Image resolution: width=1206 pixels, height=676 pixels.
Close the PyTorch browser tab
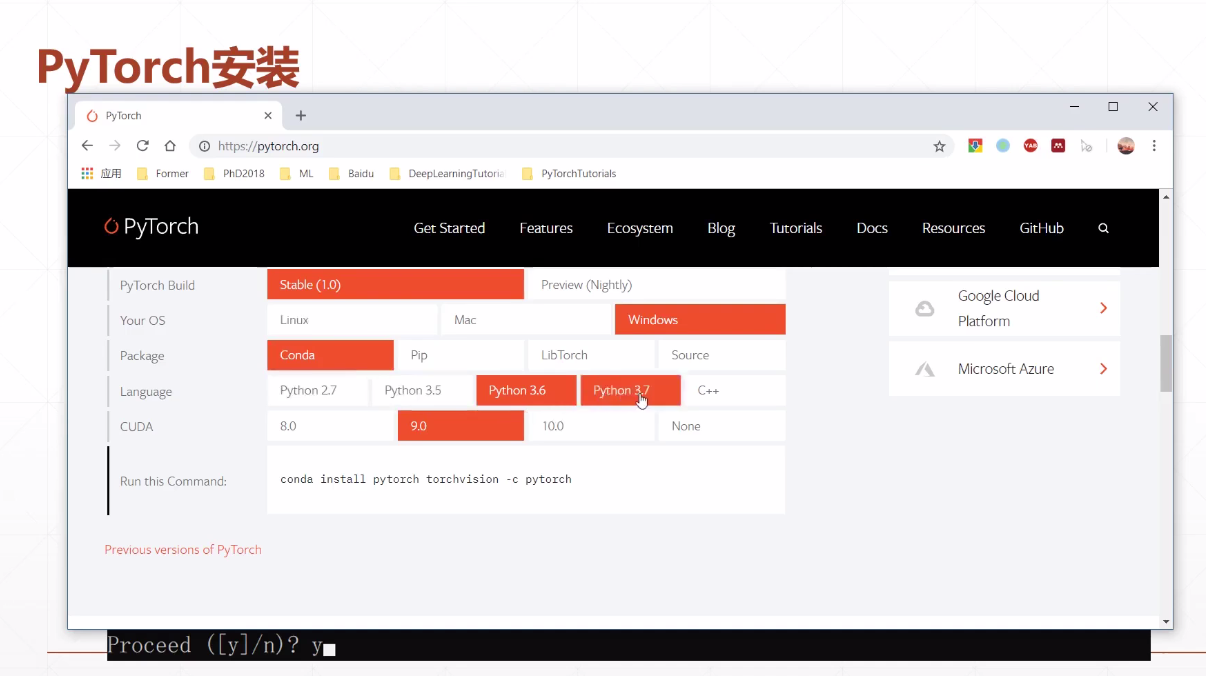(268, 116)
